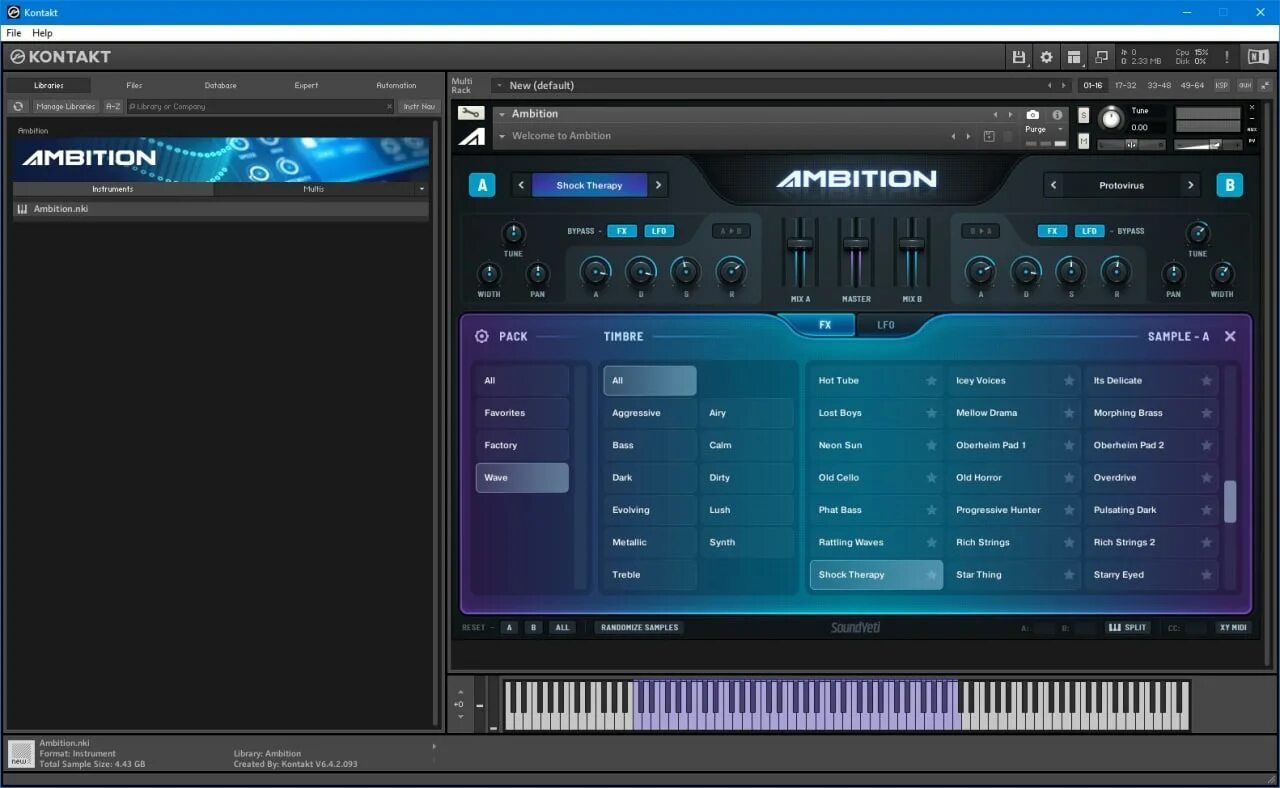
Task: Click the NI logo button
Action: click(1257, 57)
